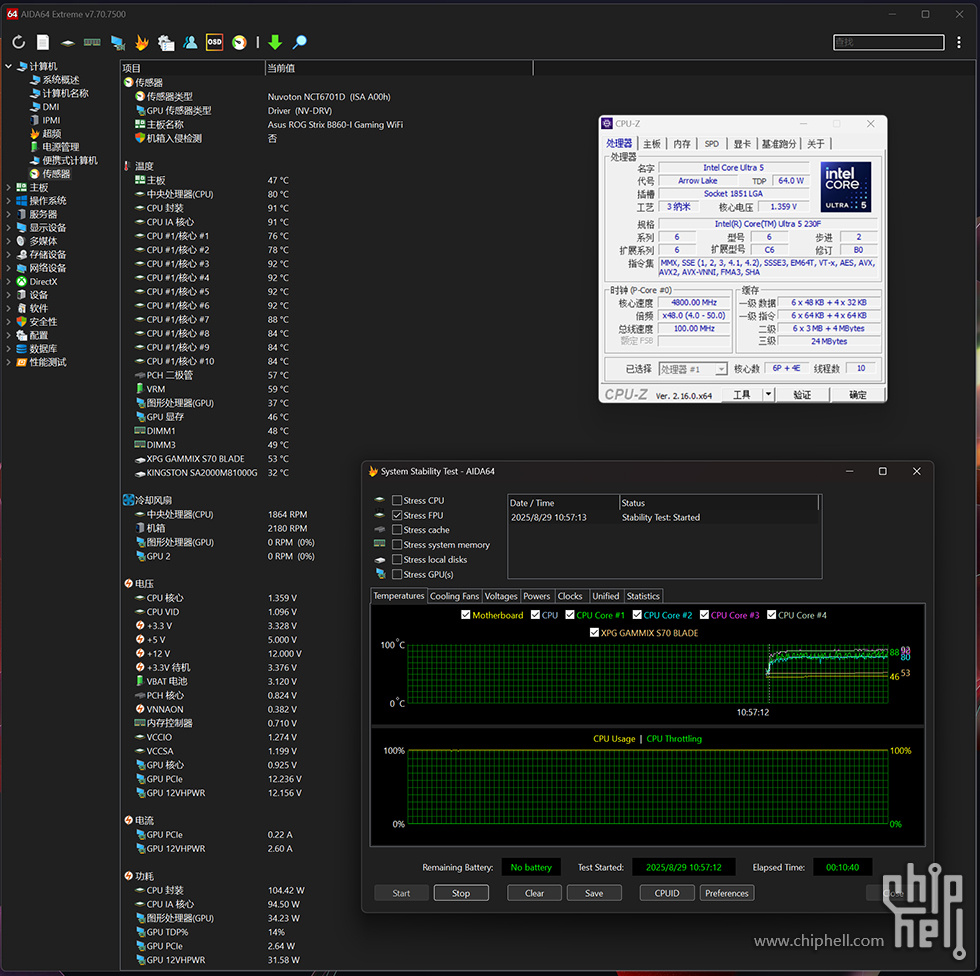Image resolution: width=980 pixels, height=976 pixels.
Task: Enable the Stress GPU(s) checkbox
Action: click(397, 575)
